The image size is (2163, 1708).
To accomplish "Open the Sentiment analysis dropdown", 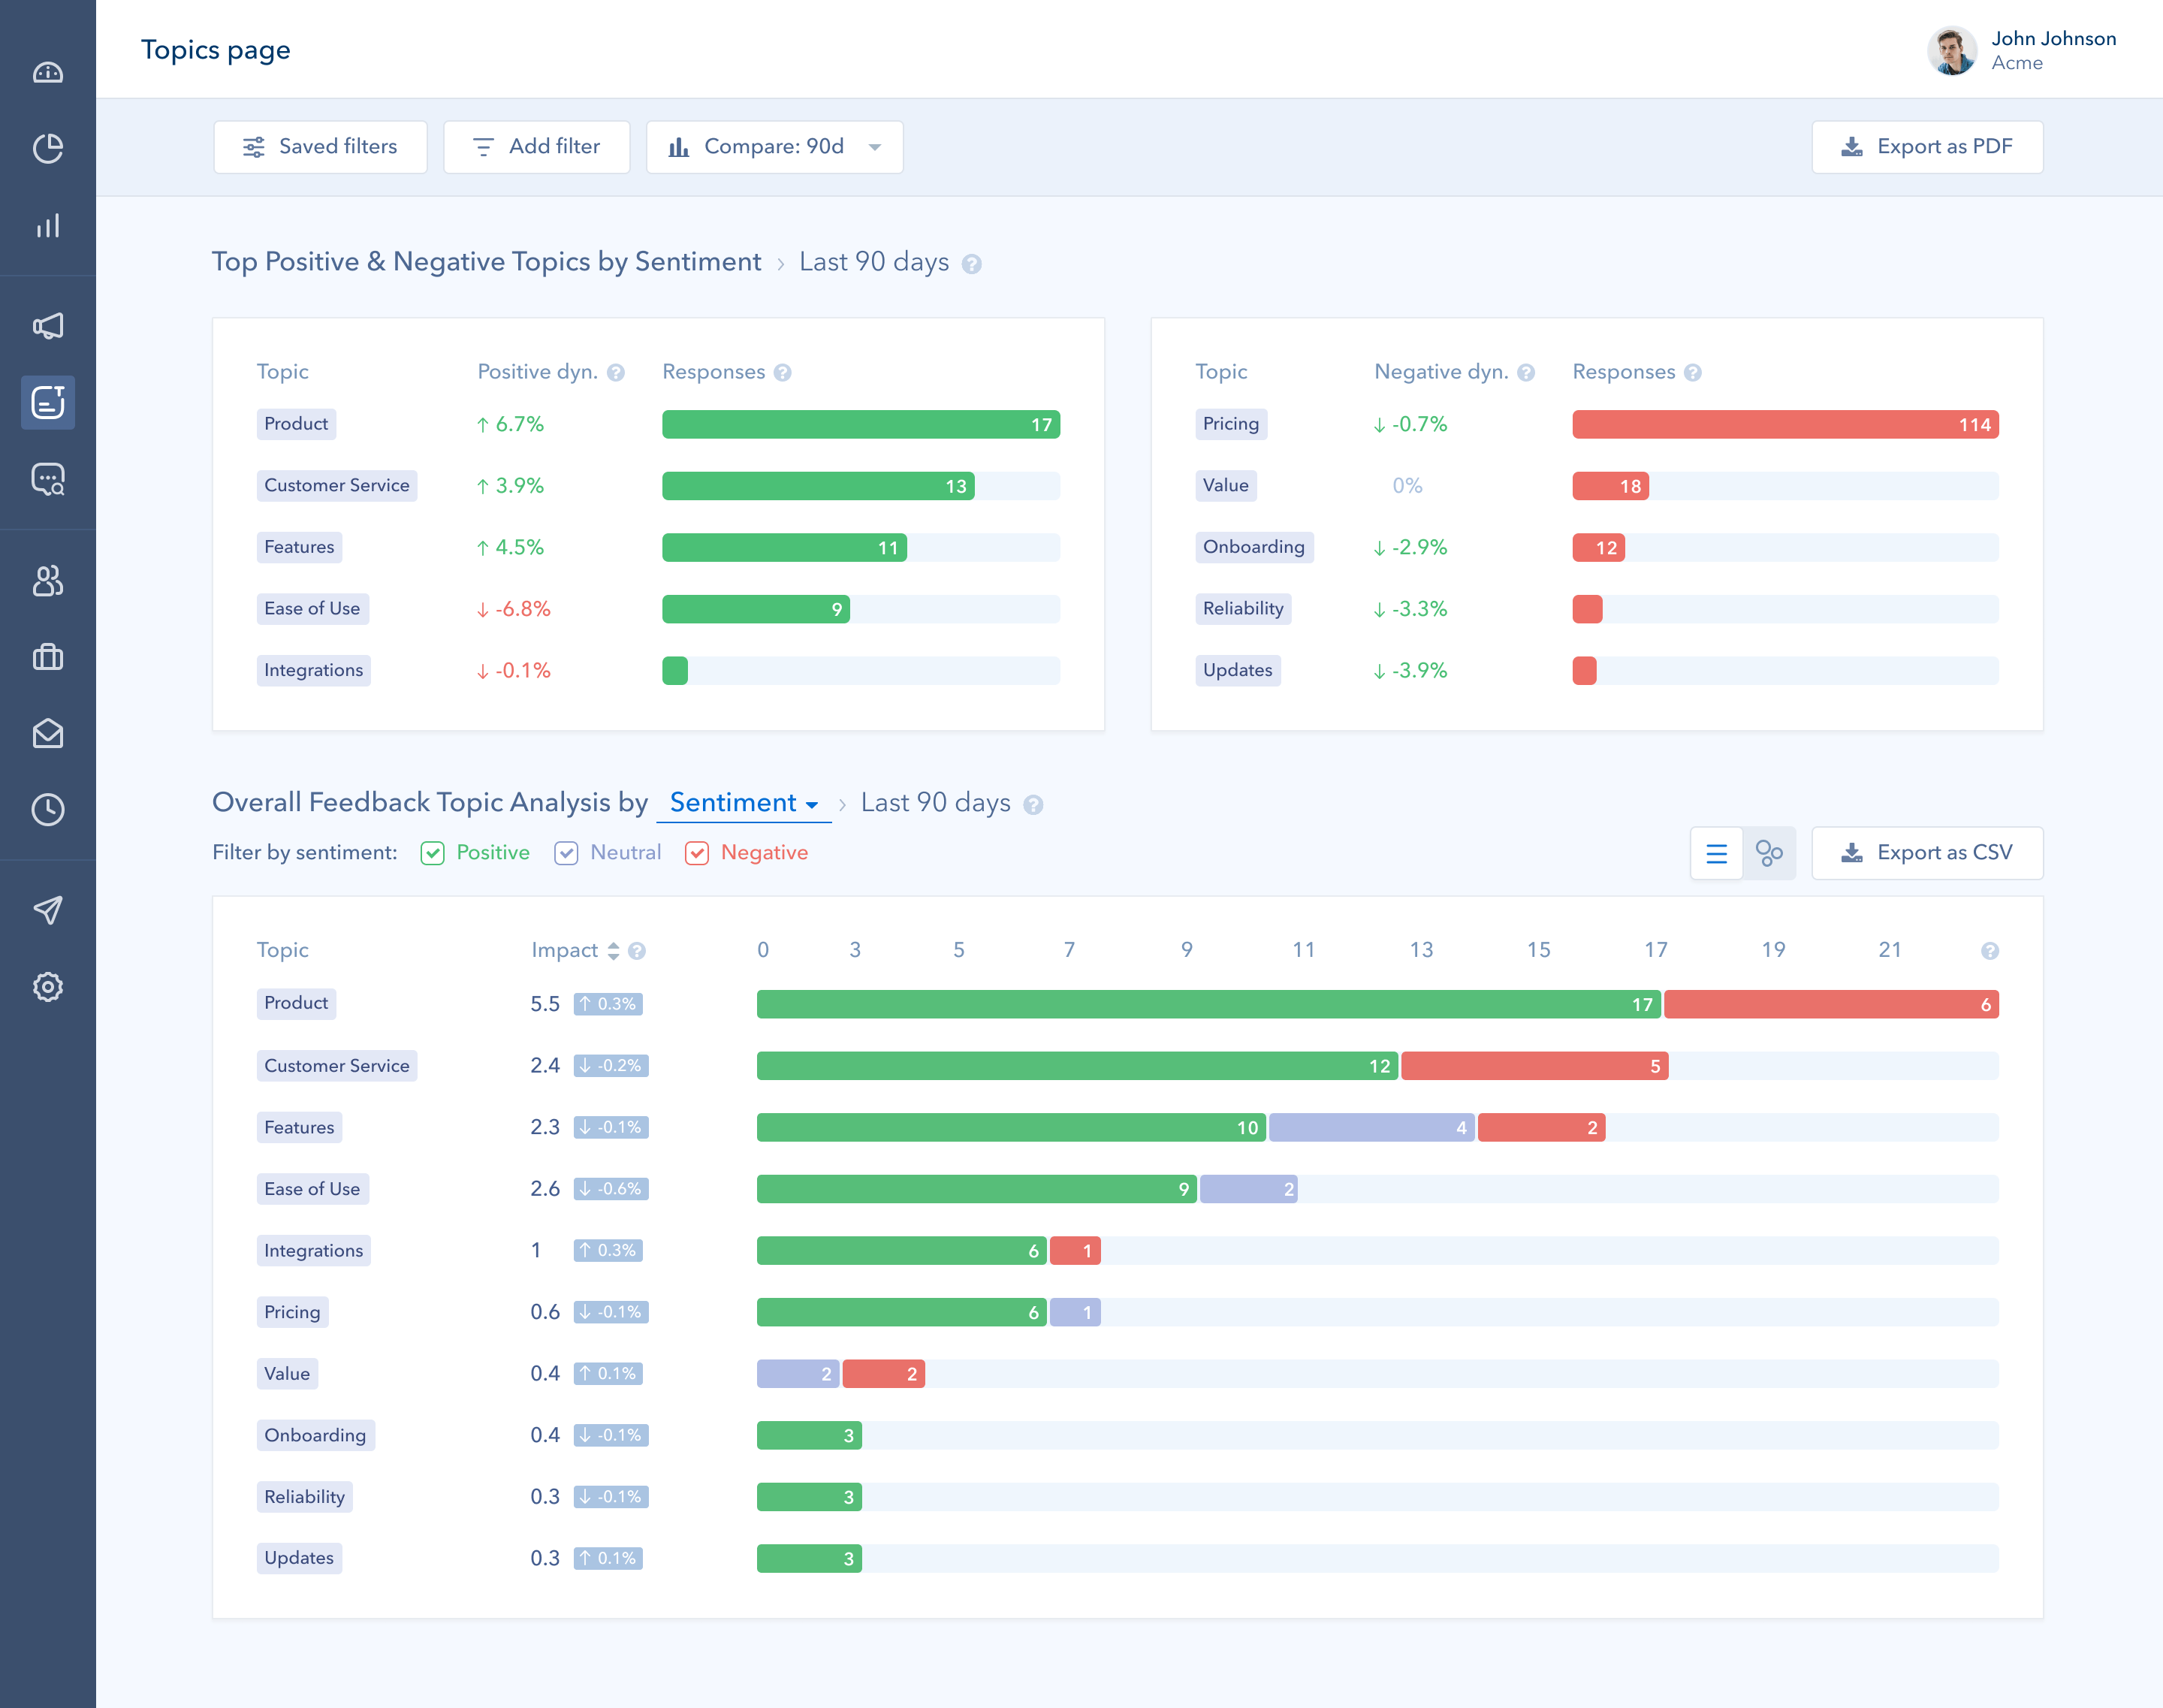I will pyautogui.click(x=743, y=803).
